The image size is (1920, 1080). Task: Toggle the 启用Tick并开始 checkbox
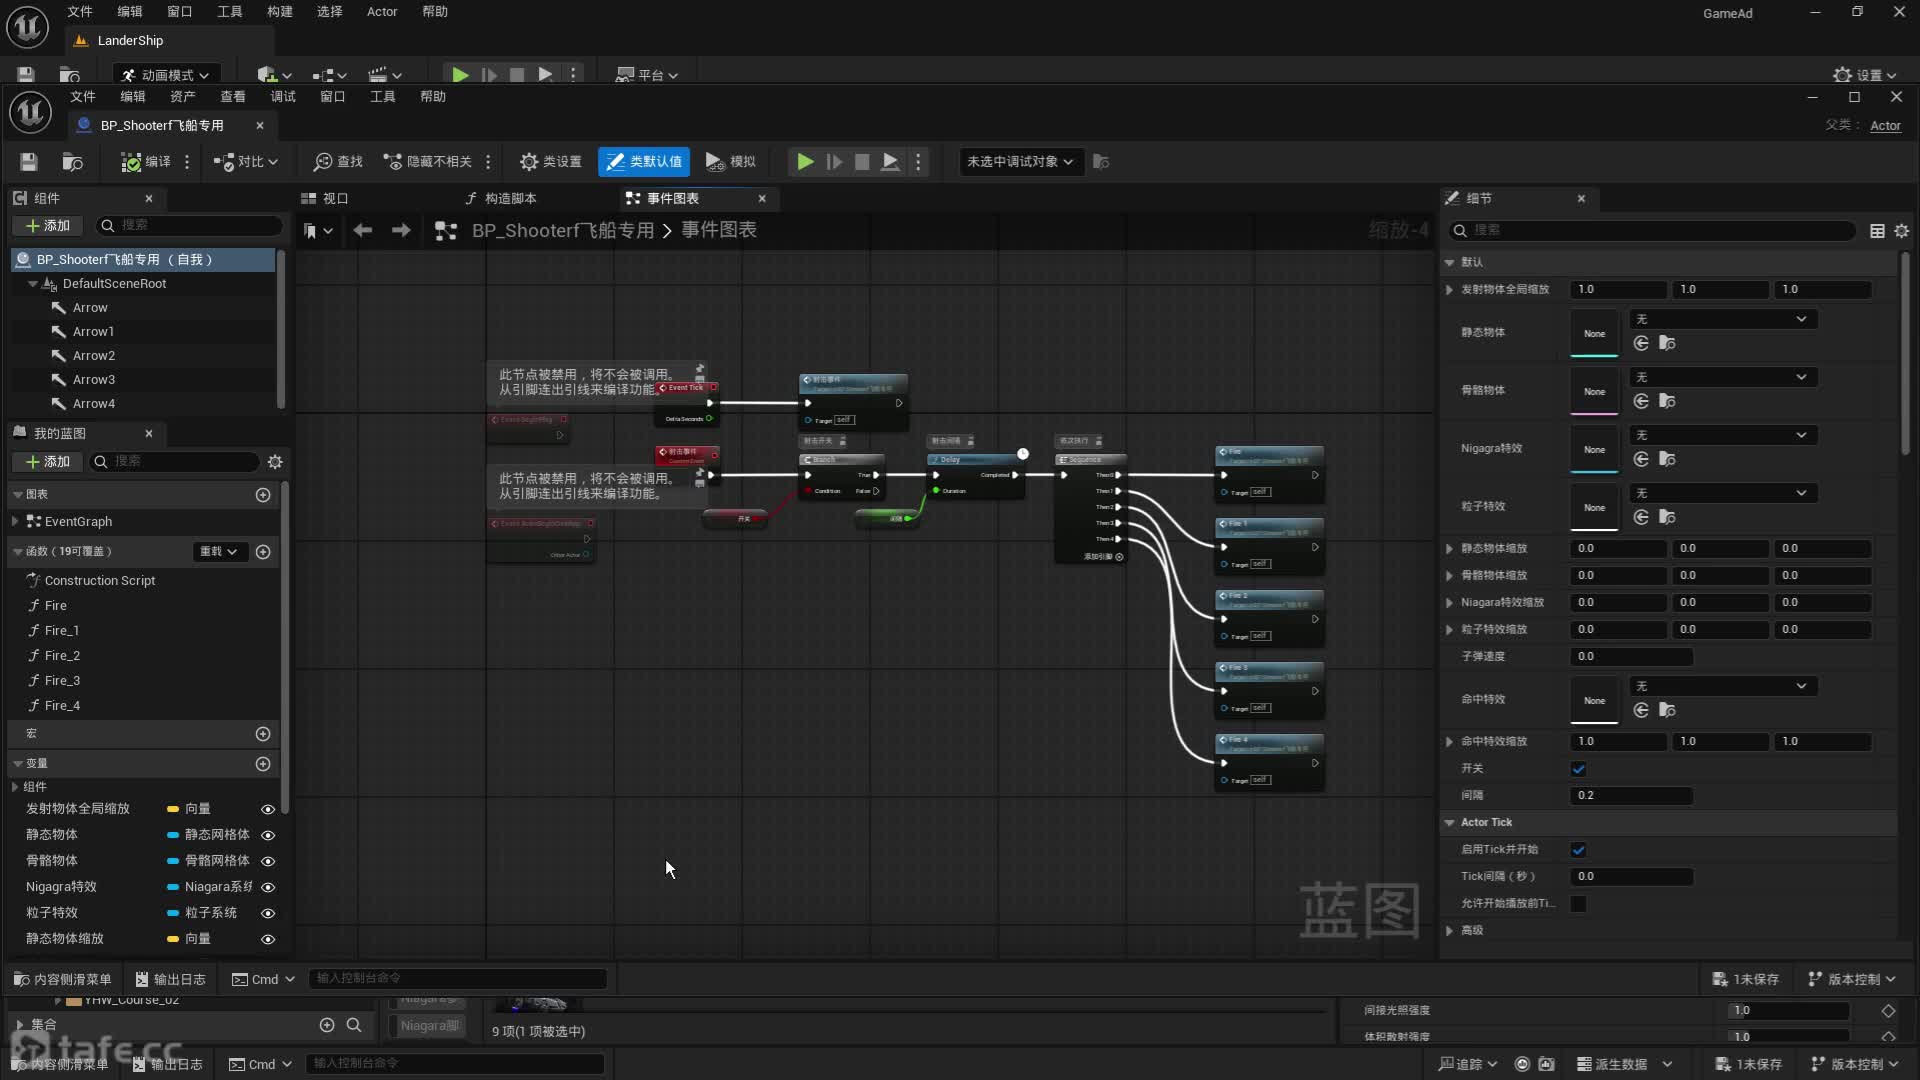[x=1578, y=850]
